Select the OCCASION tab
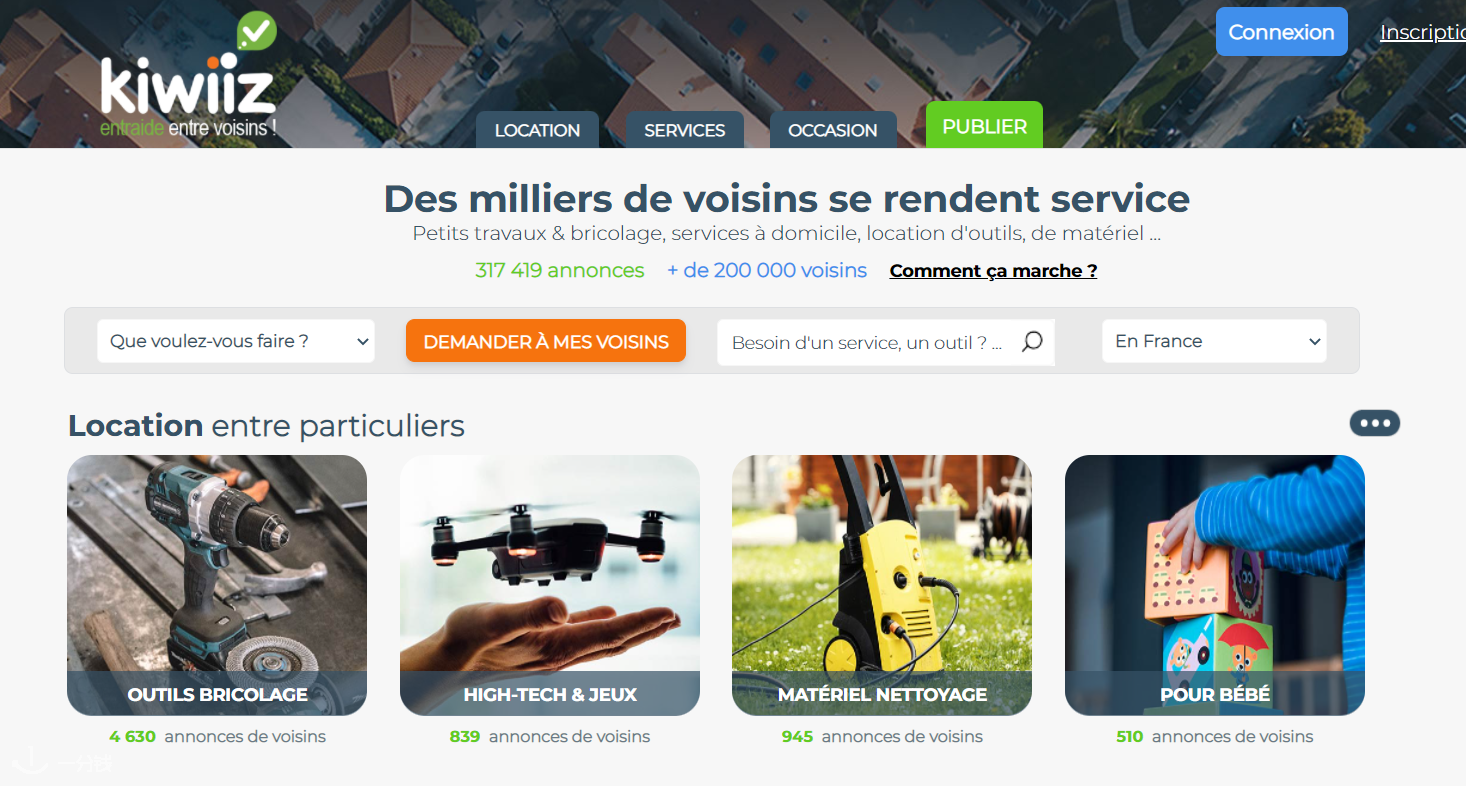 click(x=832, y=130)
